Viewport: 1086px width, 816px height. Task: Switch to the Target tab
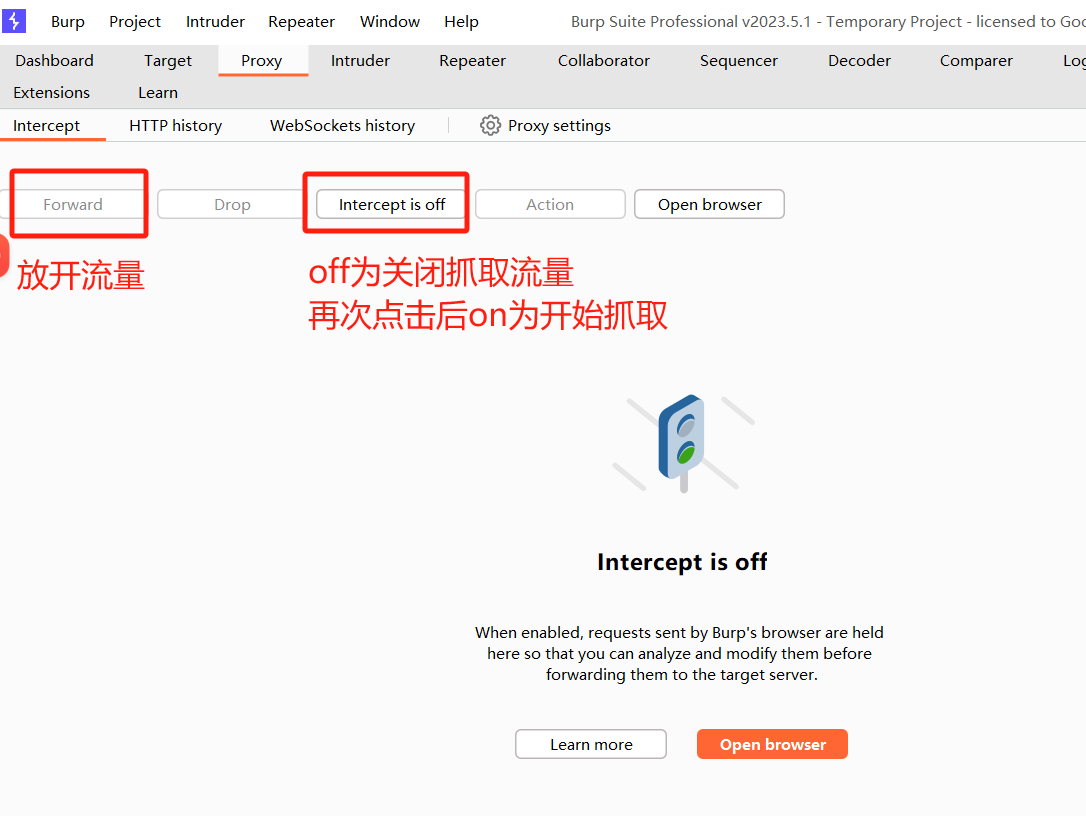coord(168,61)
